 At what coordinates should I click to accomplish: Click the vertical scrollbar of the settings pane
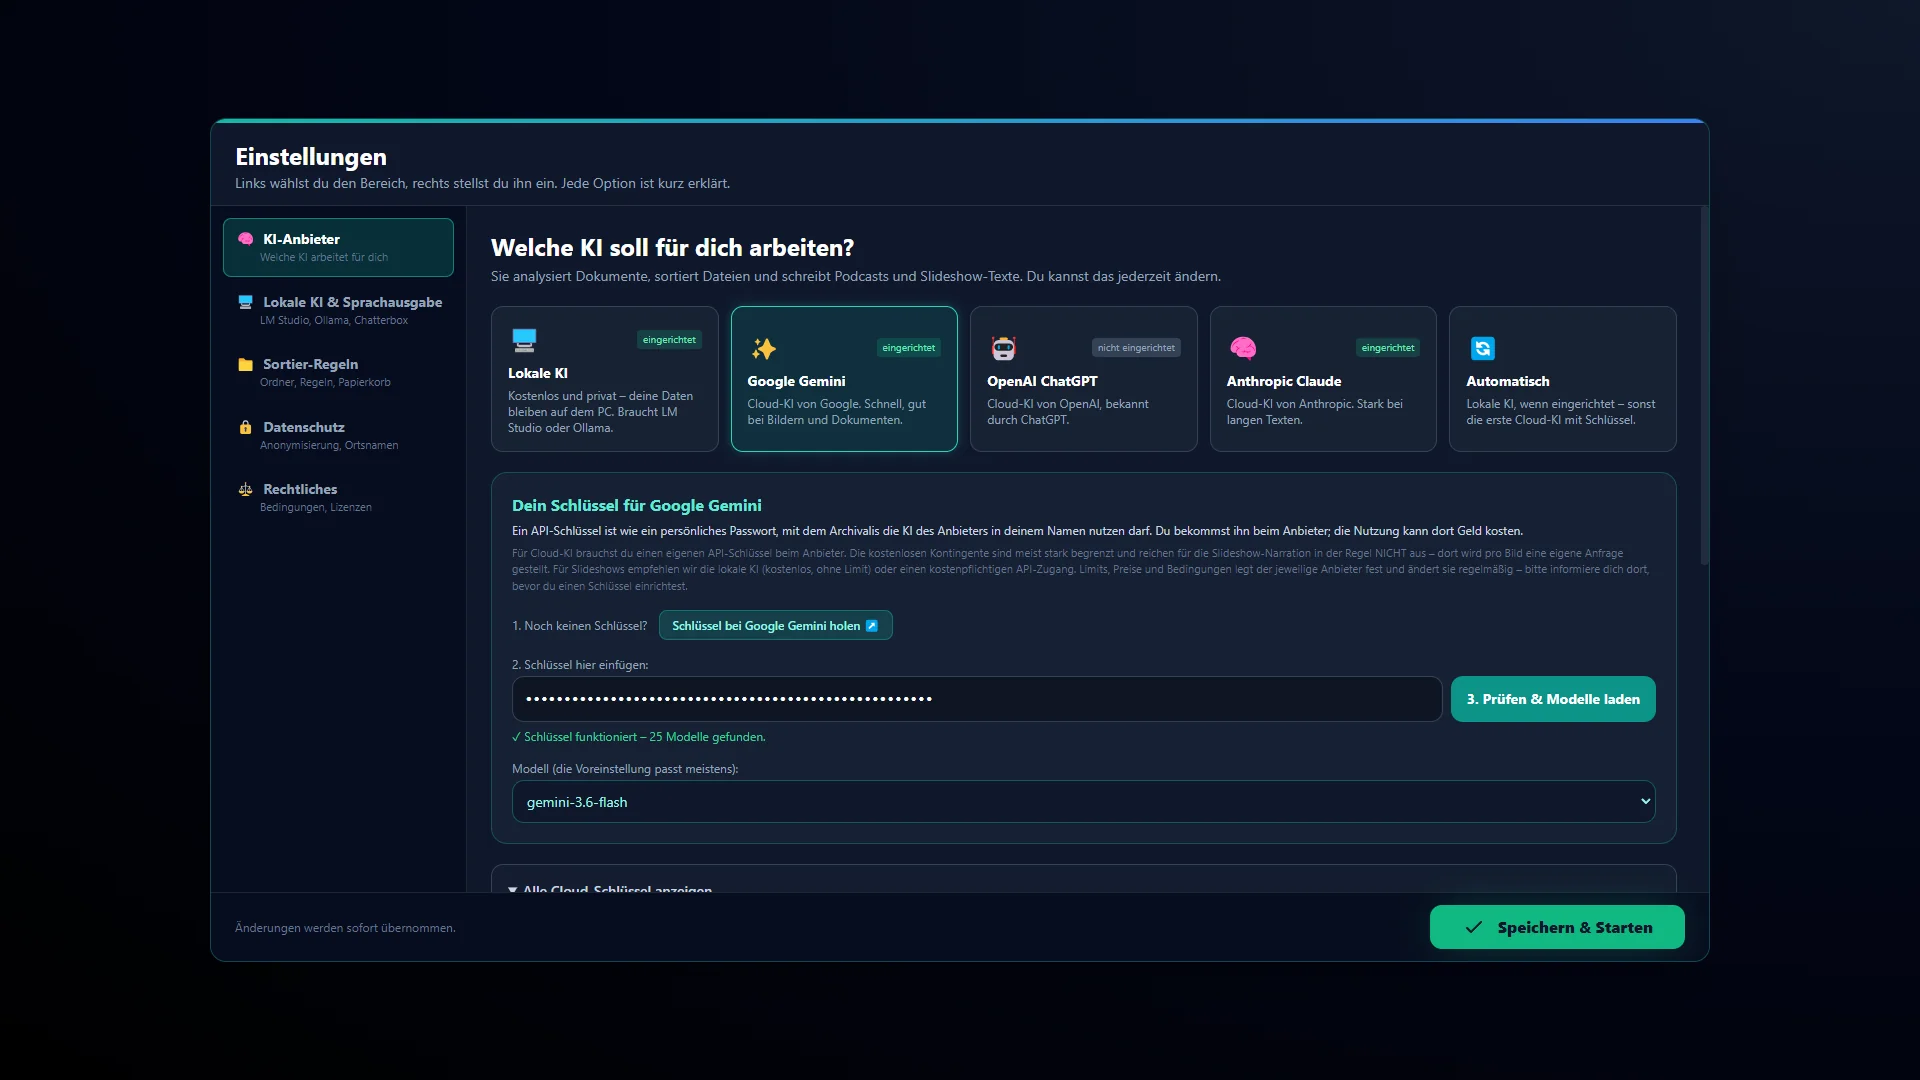[1704, 386]
